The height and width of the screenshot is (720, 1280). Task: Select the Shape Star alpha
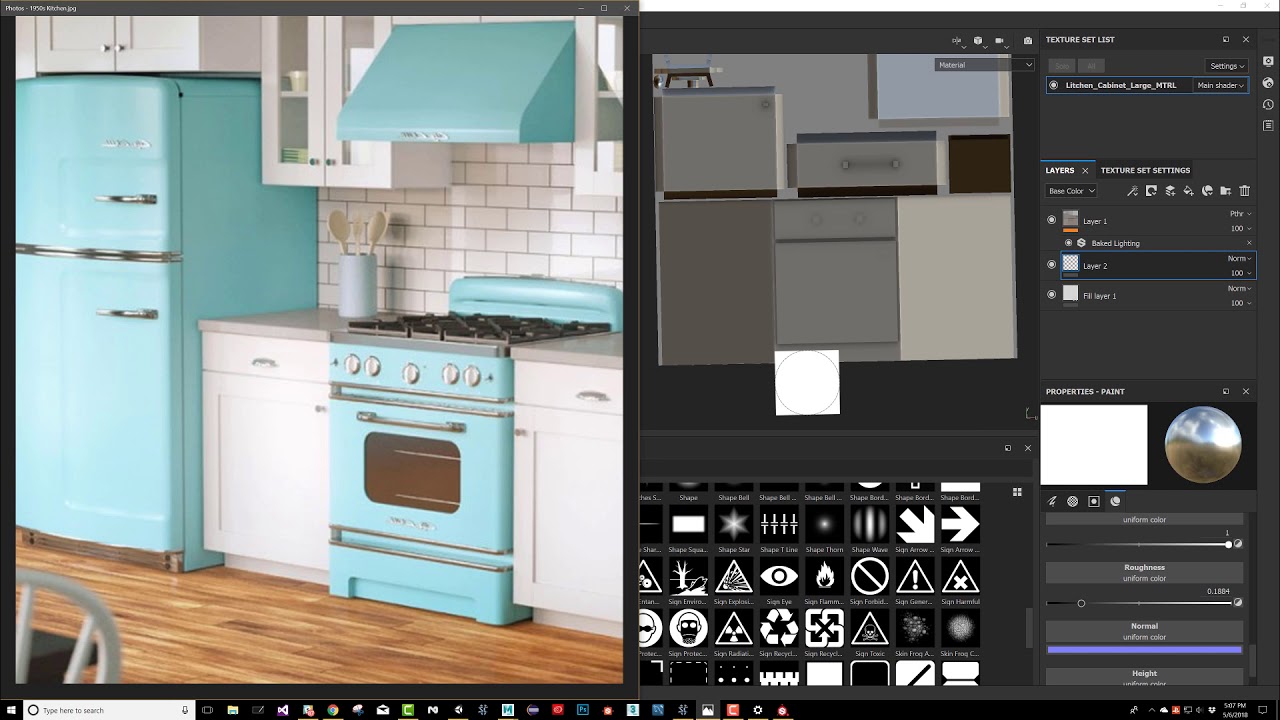734,524
